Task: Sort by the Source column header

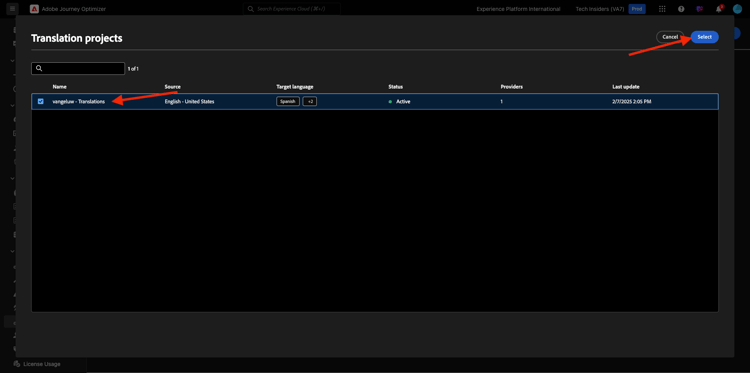Action: (173, 87)
